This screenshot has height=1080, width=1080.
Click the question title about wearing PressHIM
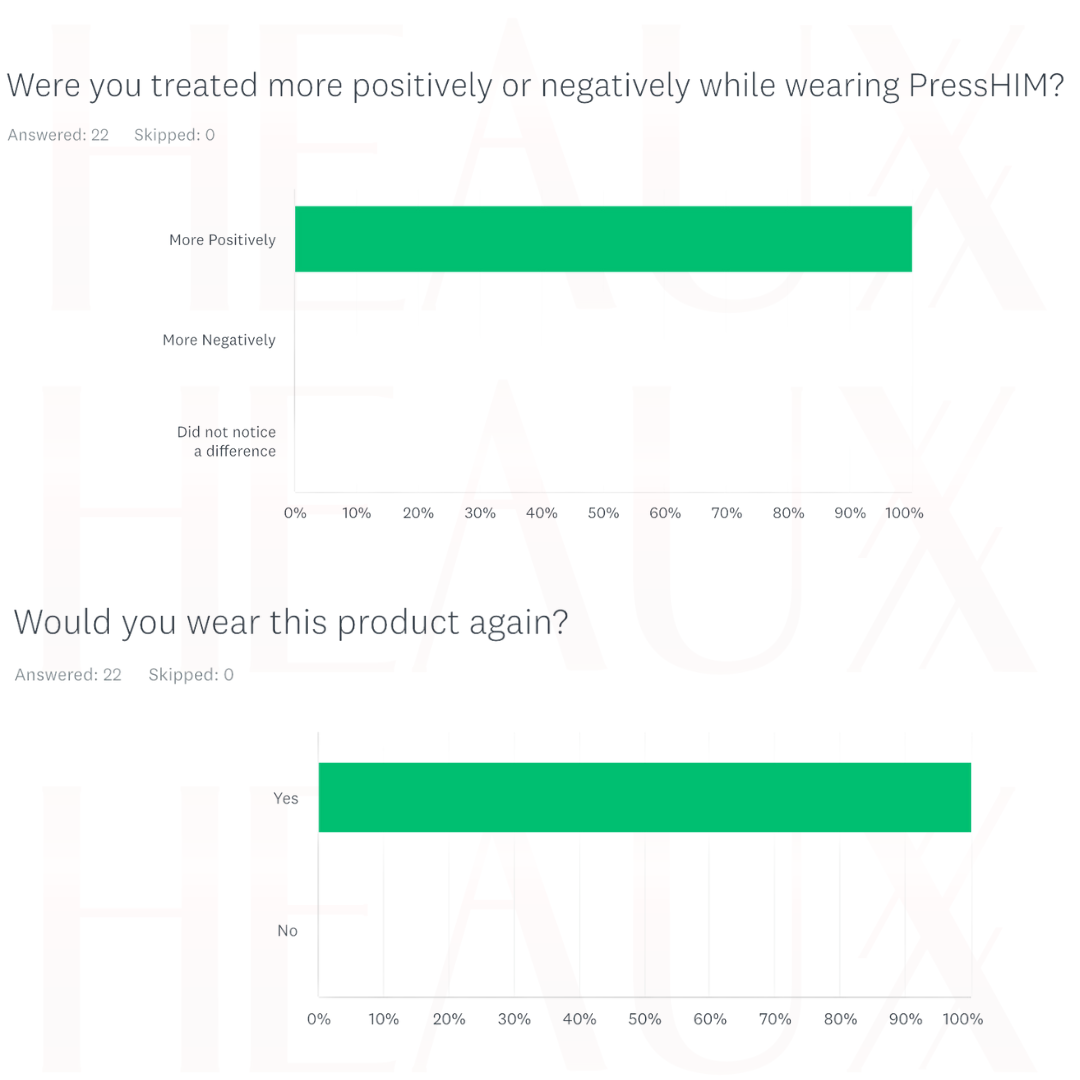[534, 86]
